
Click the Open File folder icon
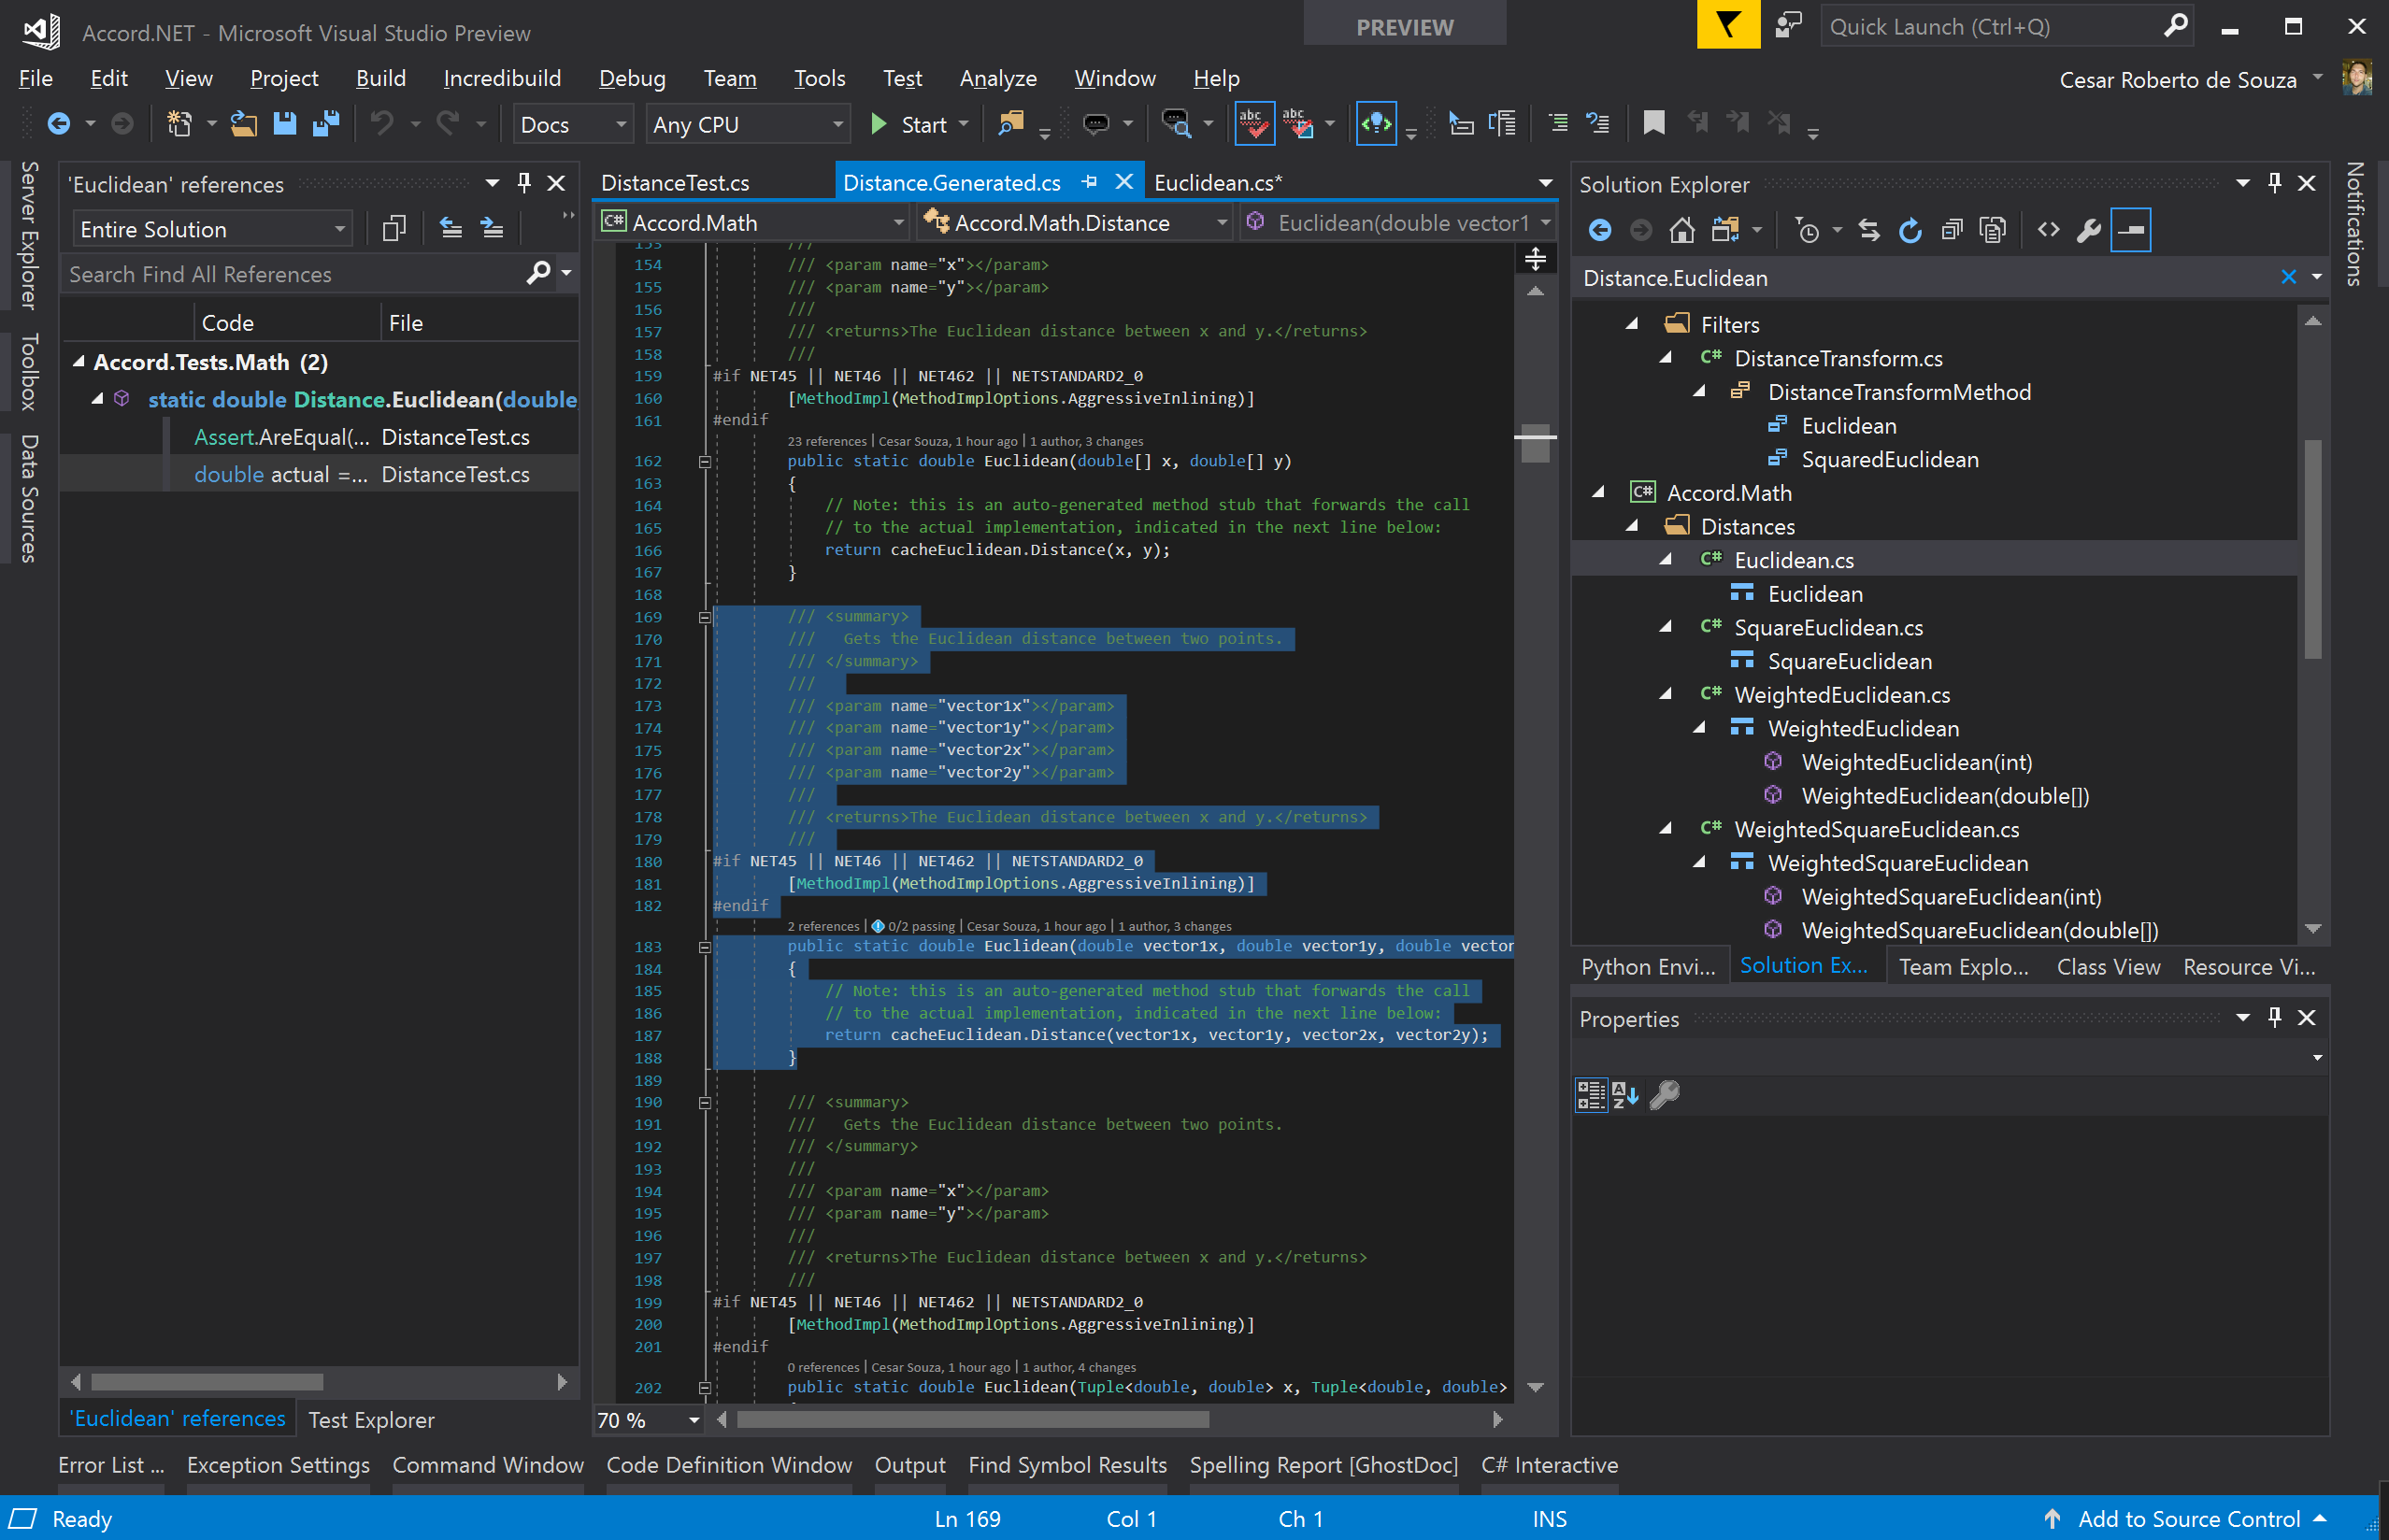point(244,124)
